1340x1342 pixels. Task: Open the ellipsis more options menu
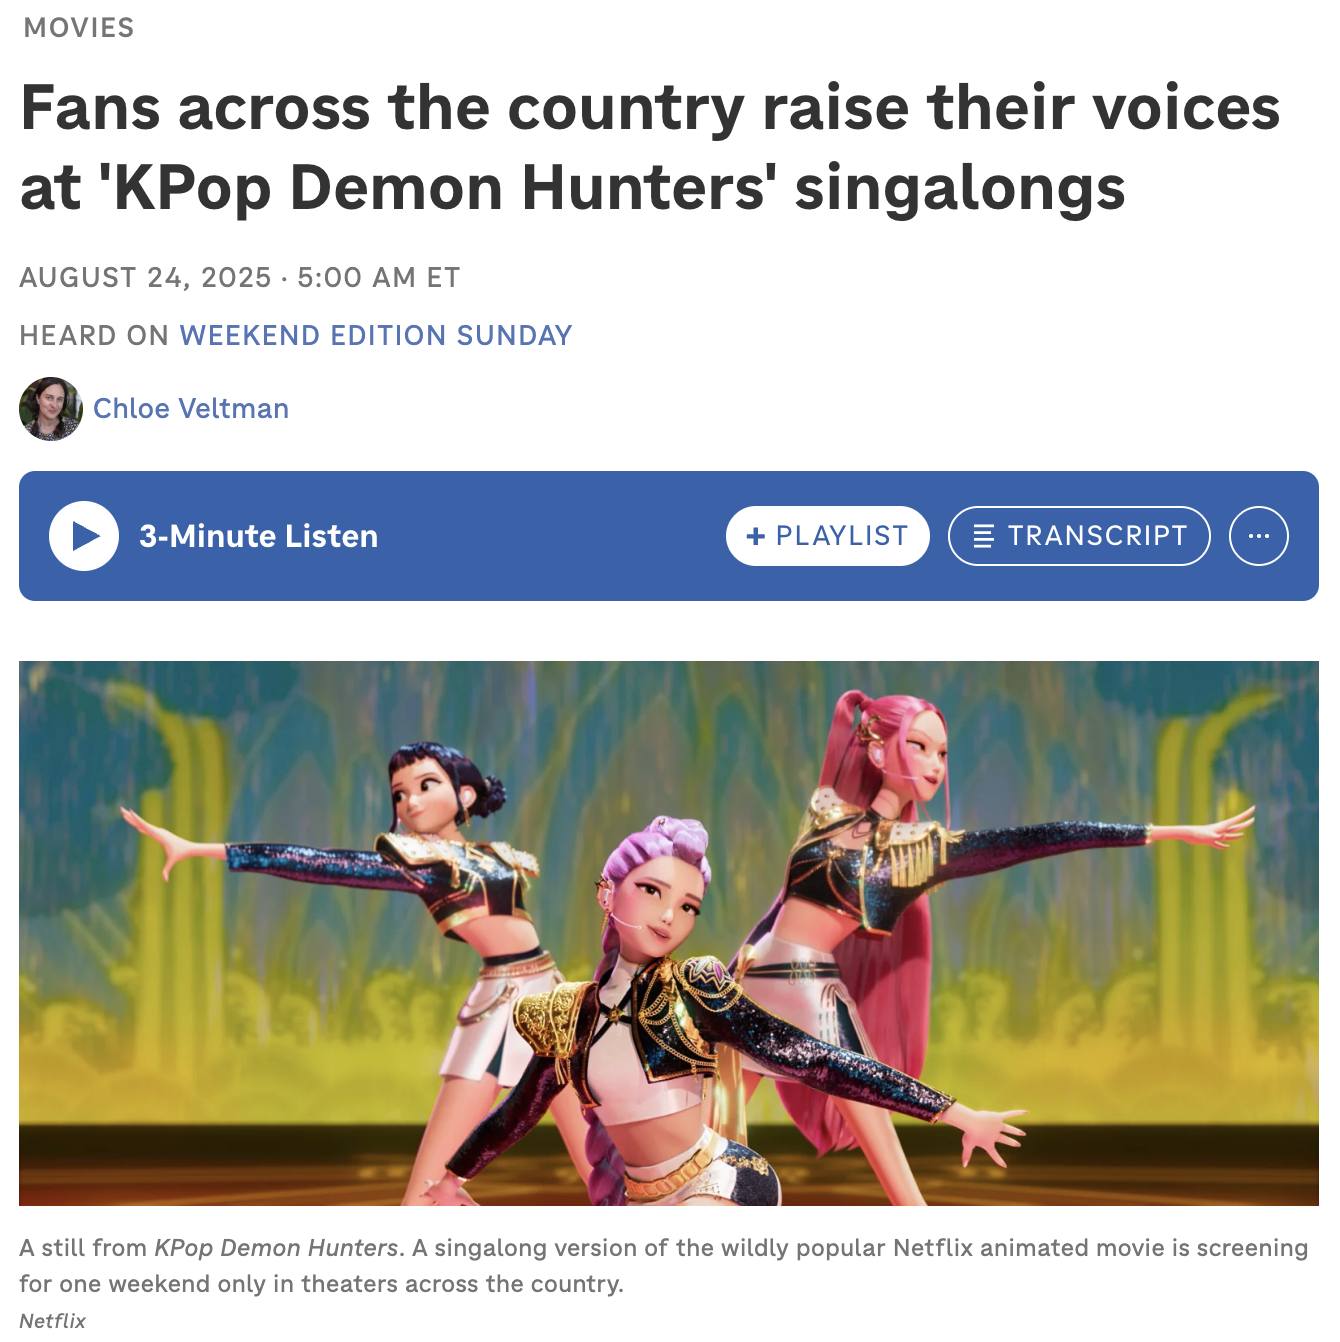pyautogui.click(x=1259, y=536)
